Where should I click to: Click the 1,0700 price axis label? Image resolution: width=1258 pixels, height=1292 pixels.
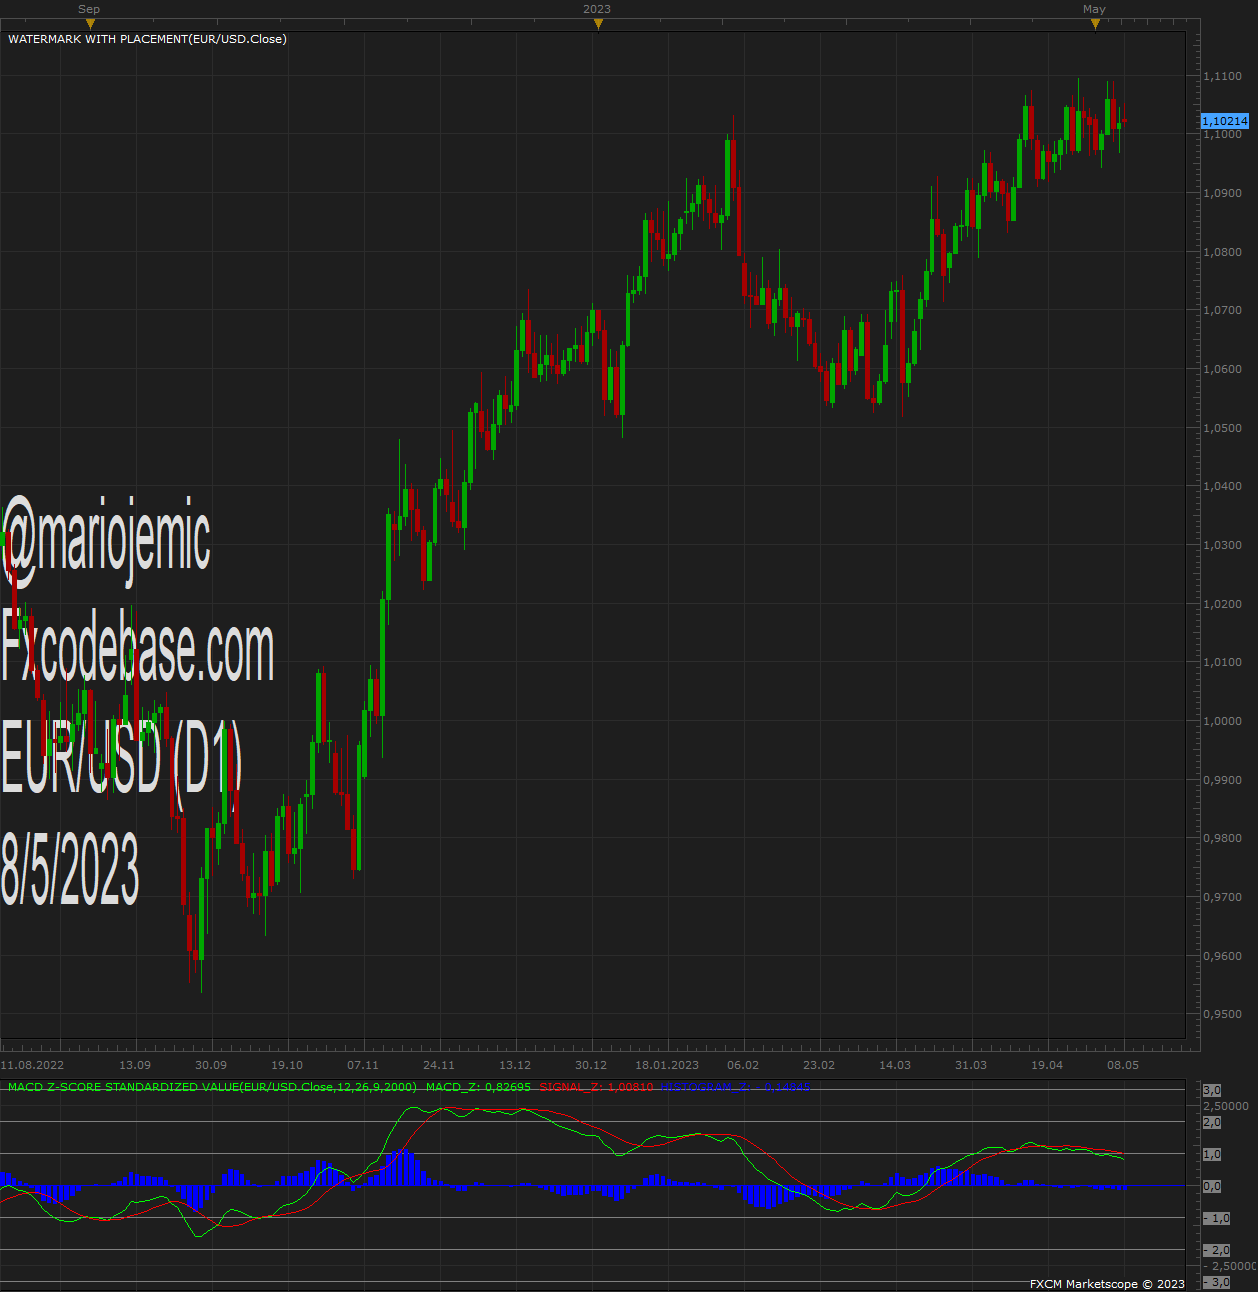1222,310
